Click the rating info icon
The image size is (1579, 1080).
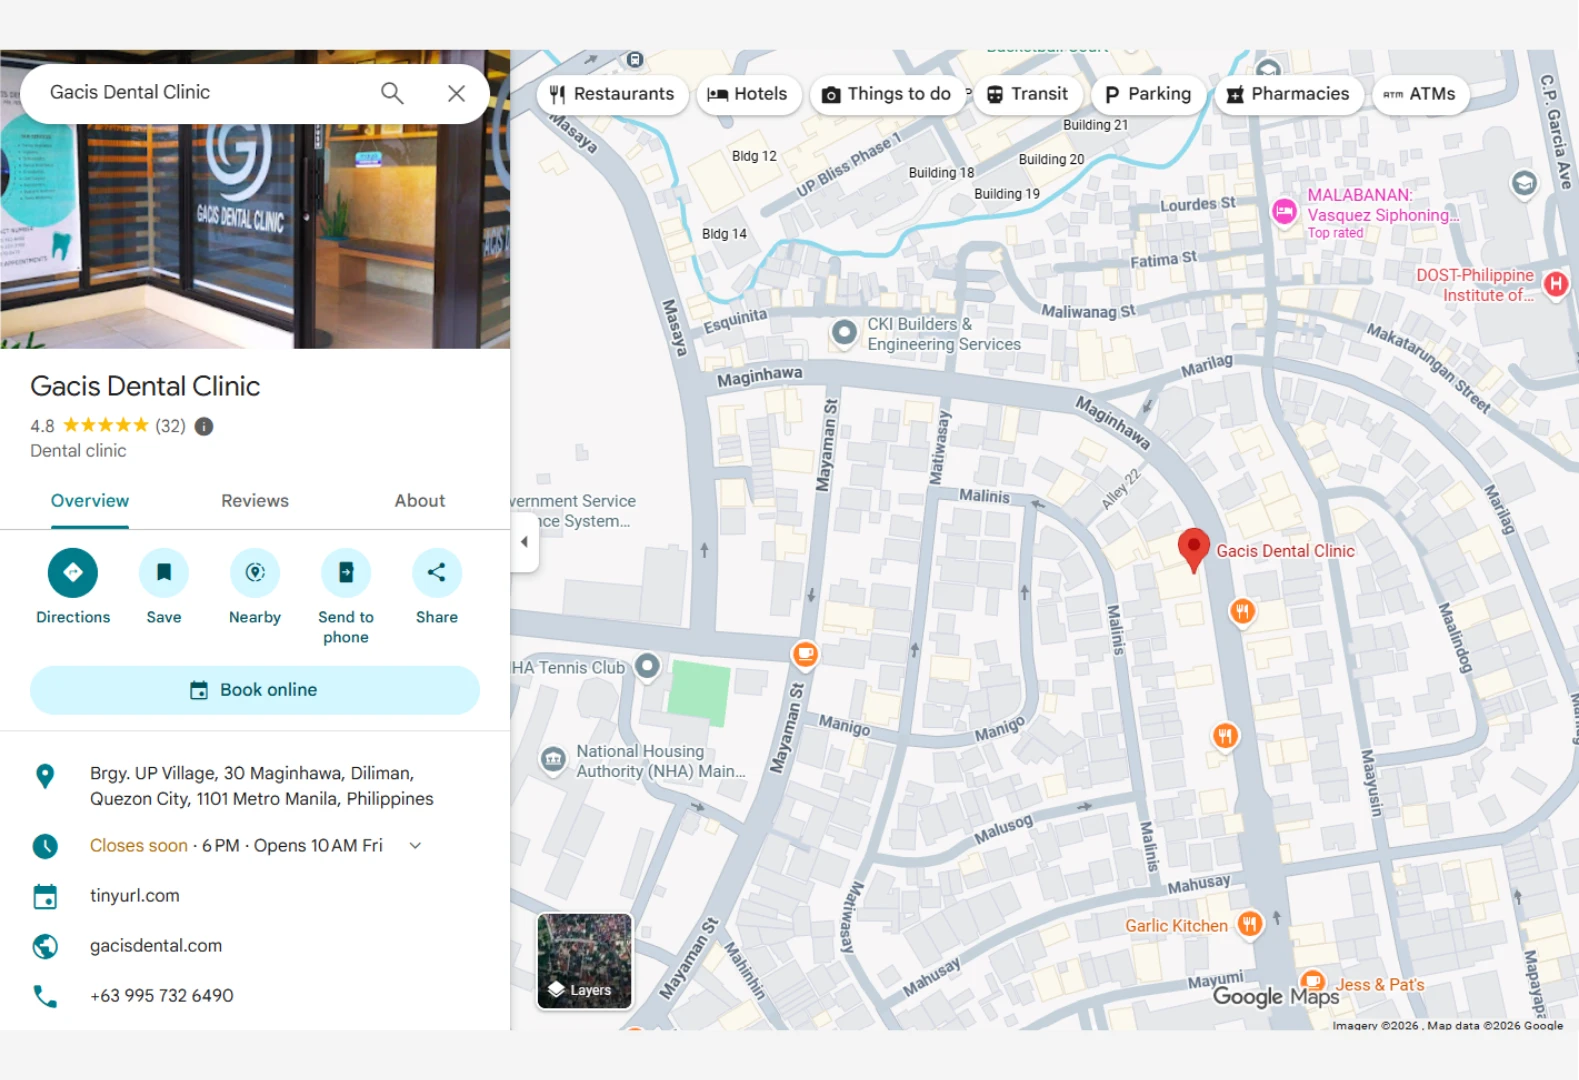(204, 426)
